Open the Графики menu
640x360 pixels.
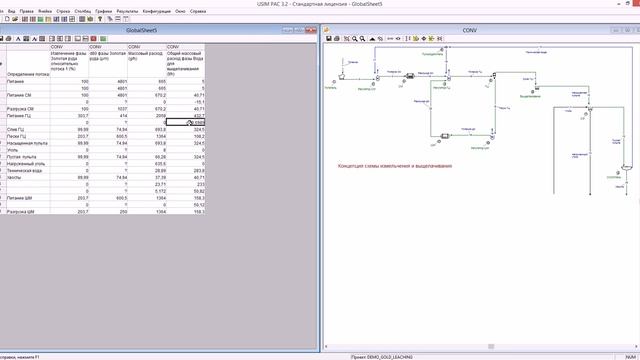coord(104,11)
